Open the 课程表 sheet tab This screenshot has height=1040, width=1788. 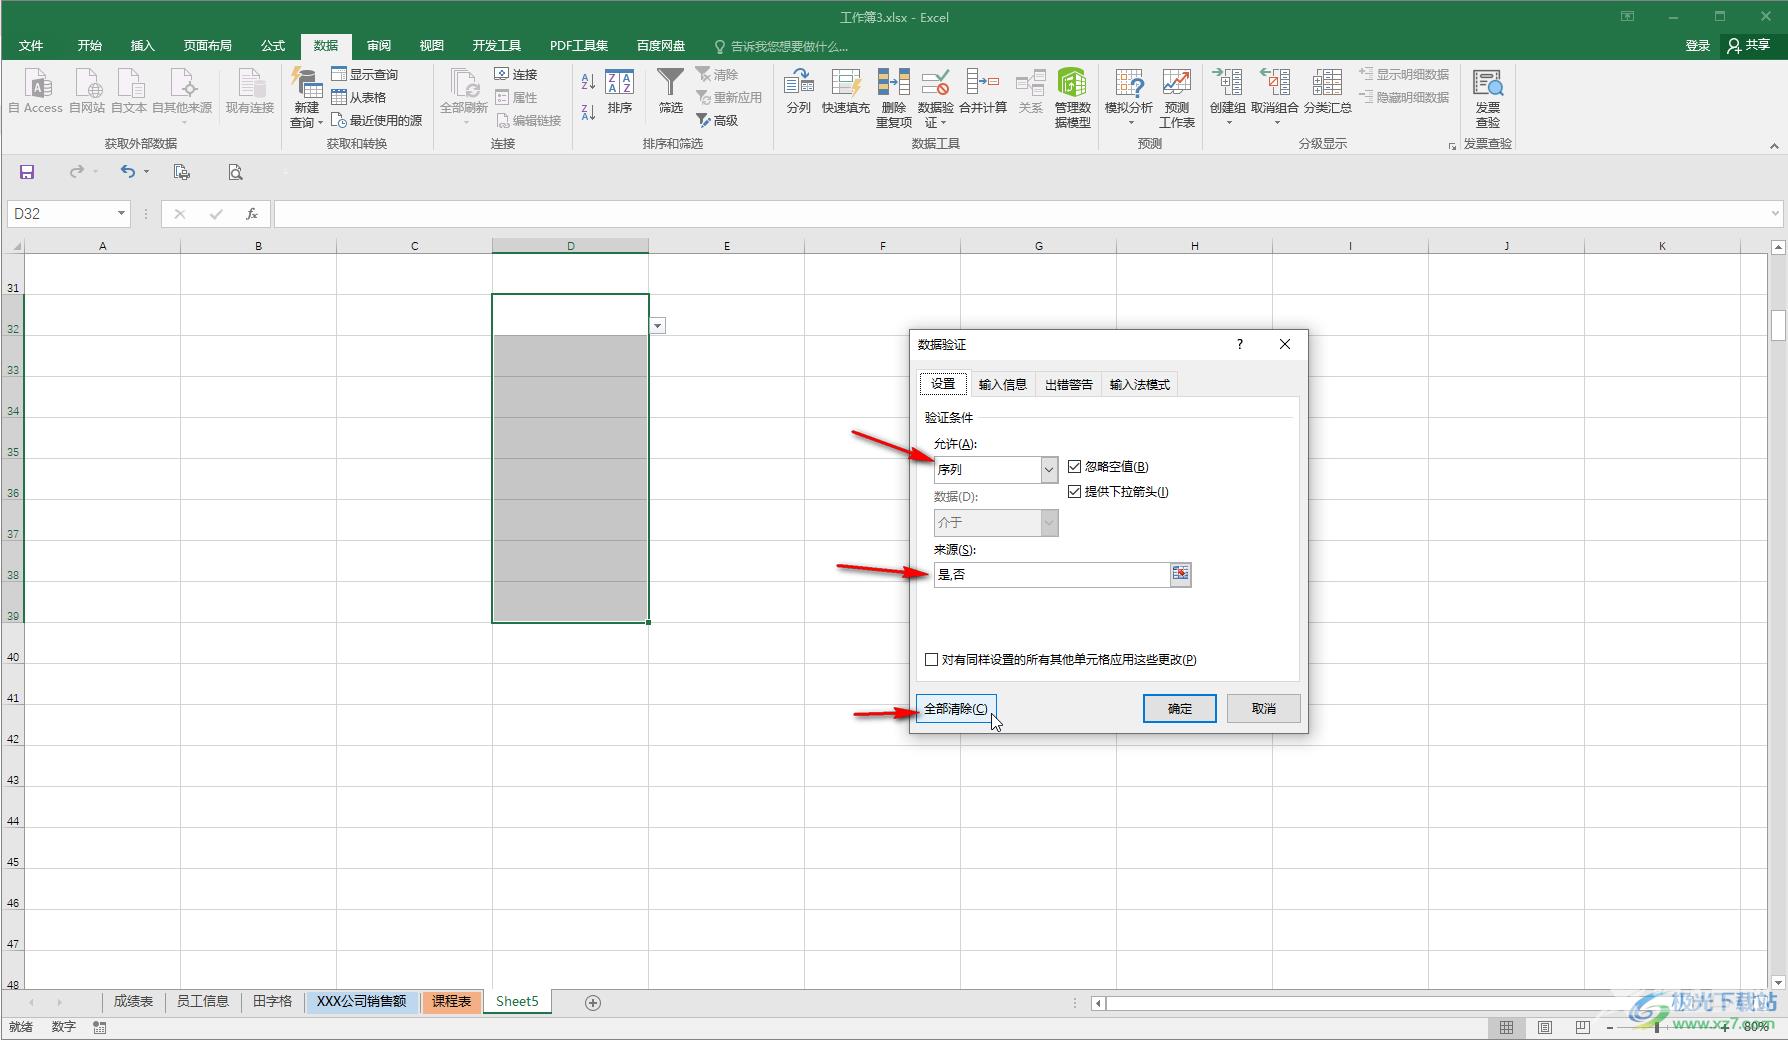451,1001
